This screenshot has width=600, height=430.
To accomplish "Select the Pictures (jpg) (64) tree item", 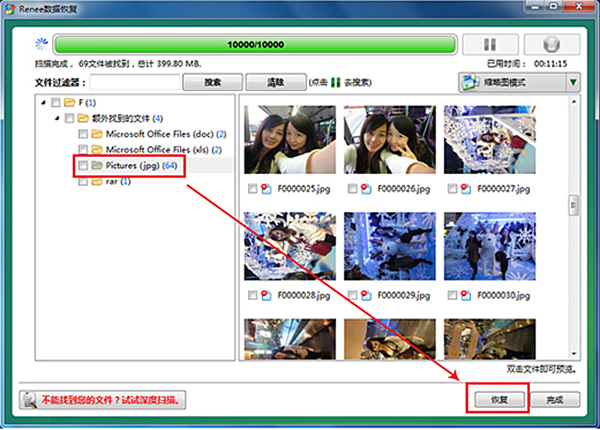I will pyautogui.click(x=141, y=165).
